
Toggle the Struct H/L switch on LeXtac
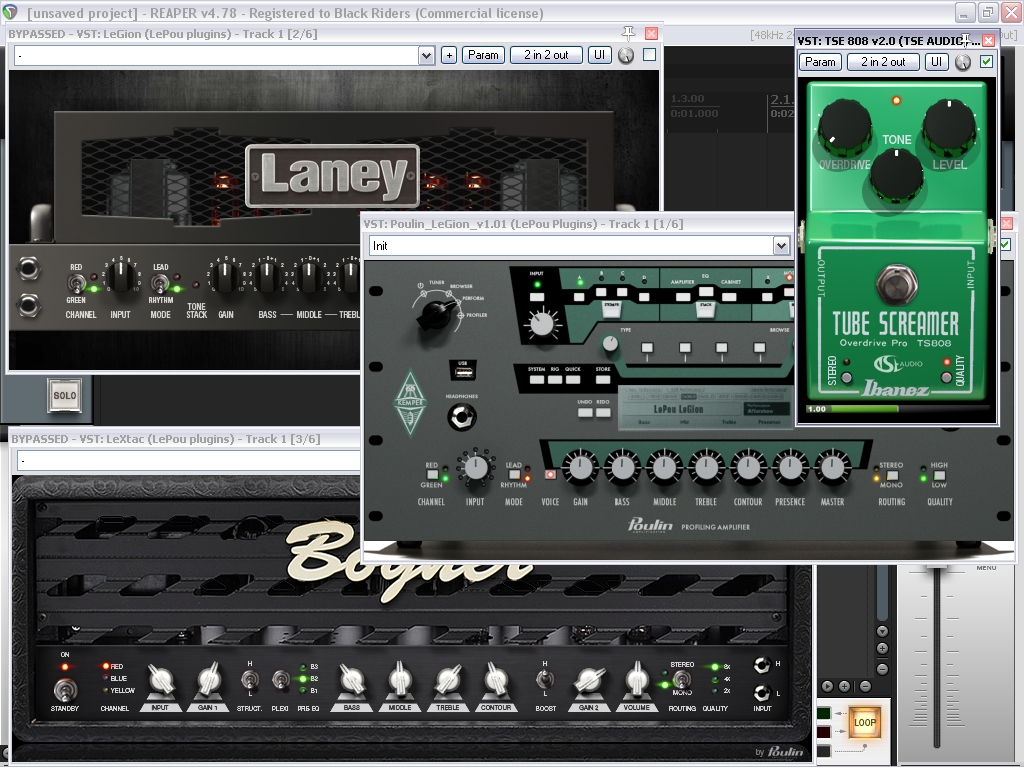click(249, 680)
